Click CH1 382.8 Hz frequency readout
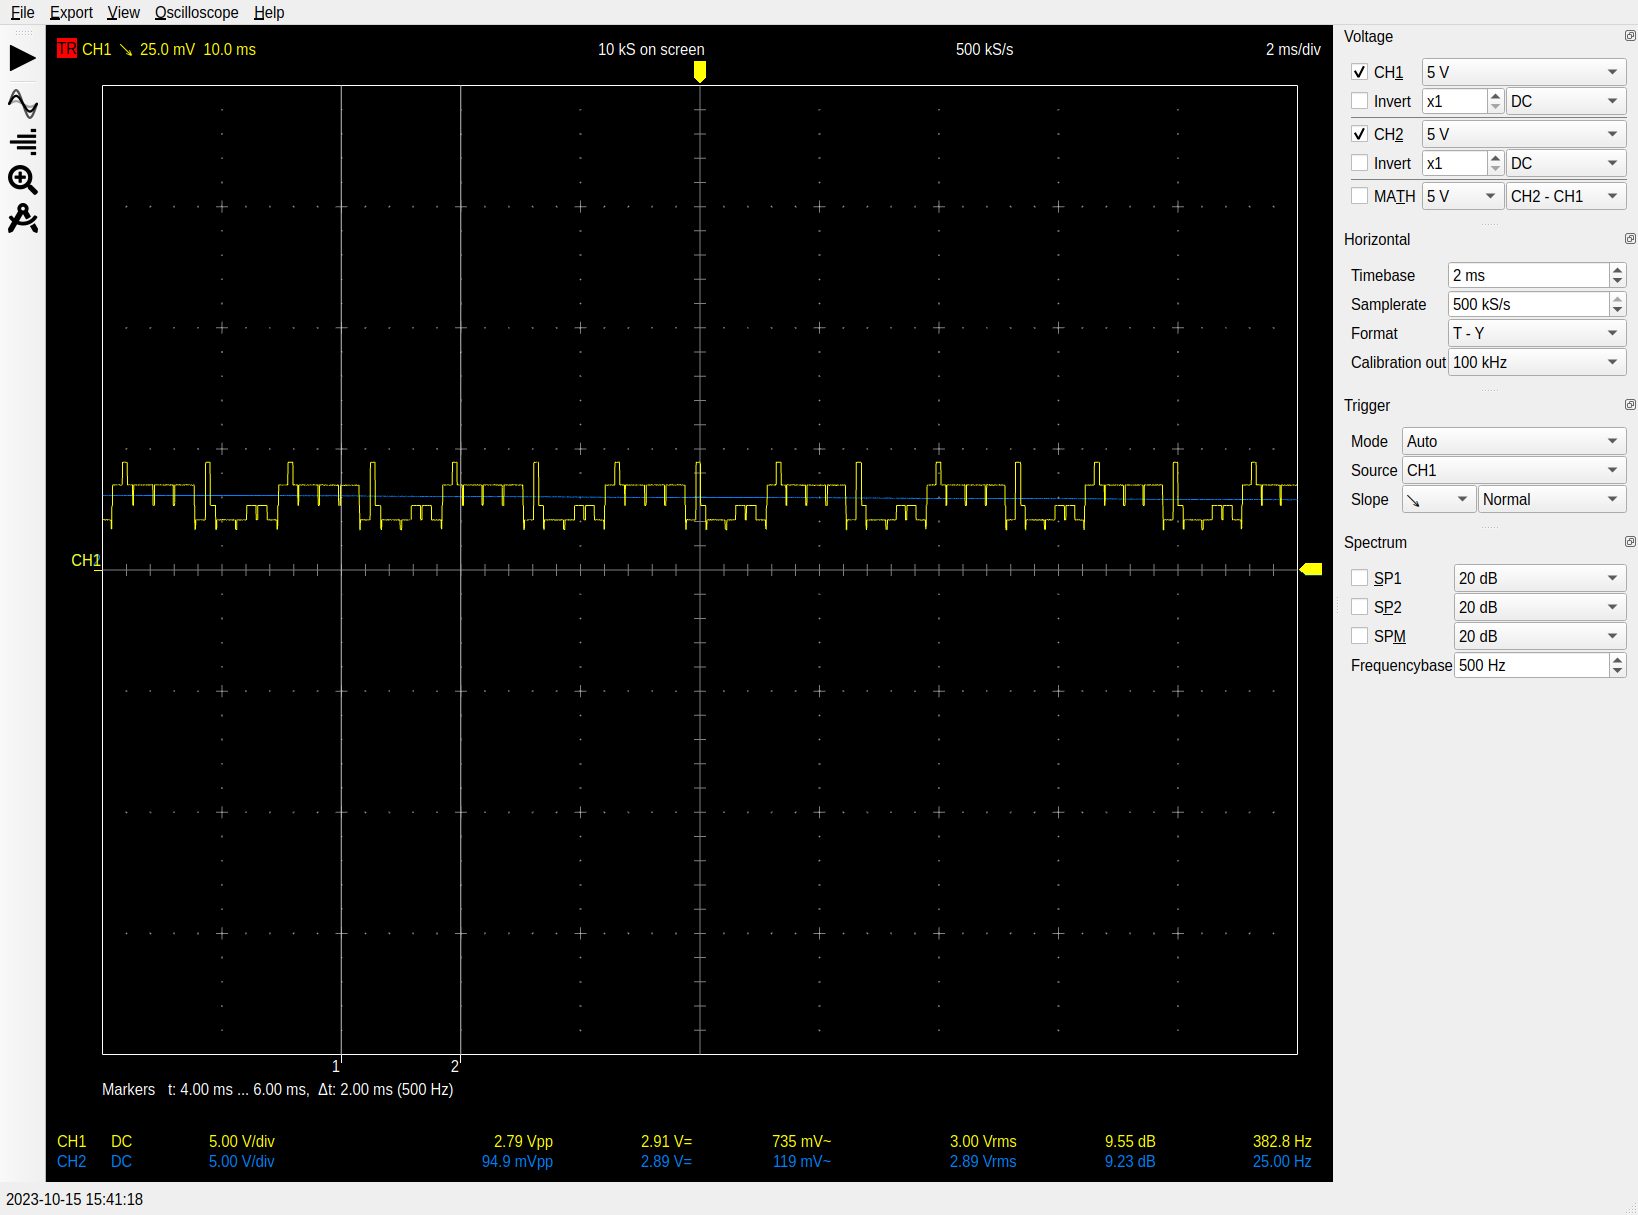 click(x=1282, y=1141)
